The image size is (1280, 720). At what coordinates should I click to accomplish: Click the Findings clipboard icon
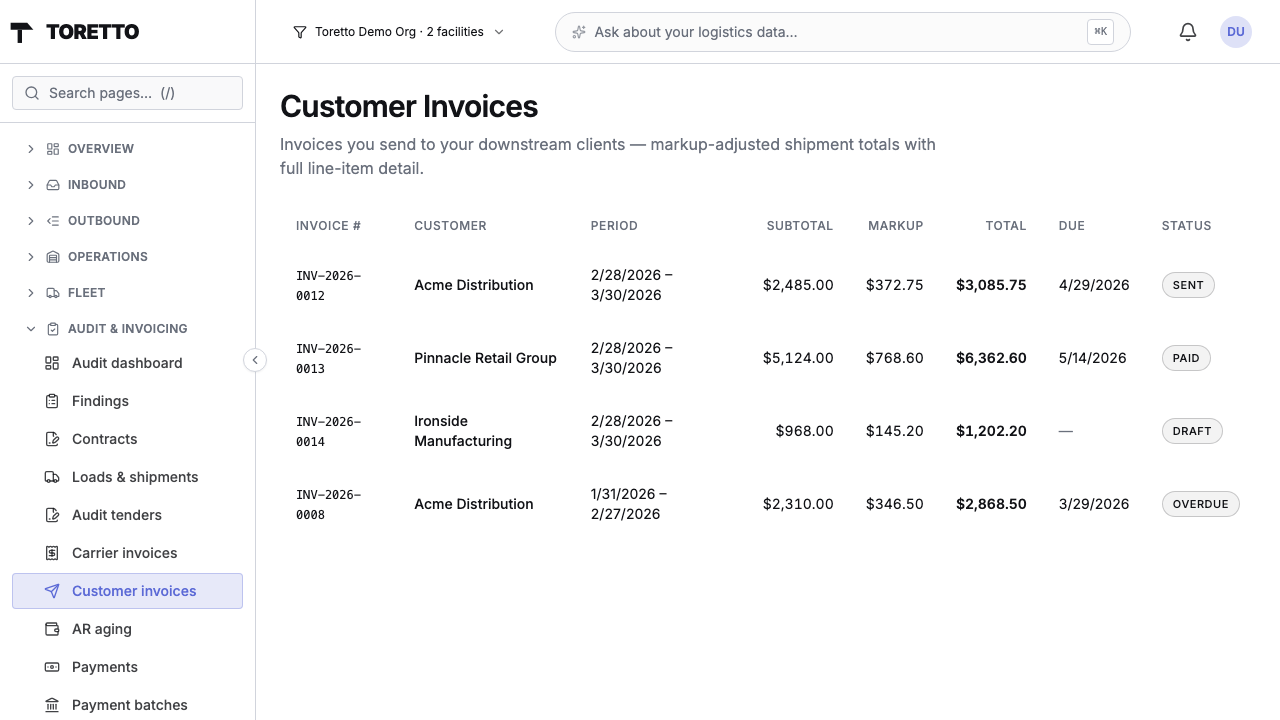(52, 401)
